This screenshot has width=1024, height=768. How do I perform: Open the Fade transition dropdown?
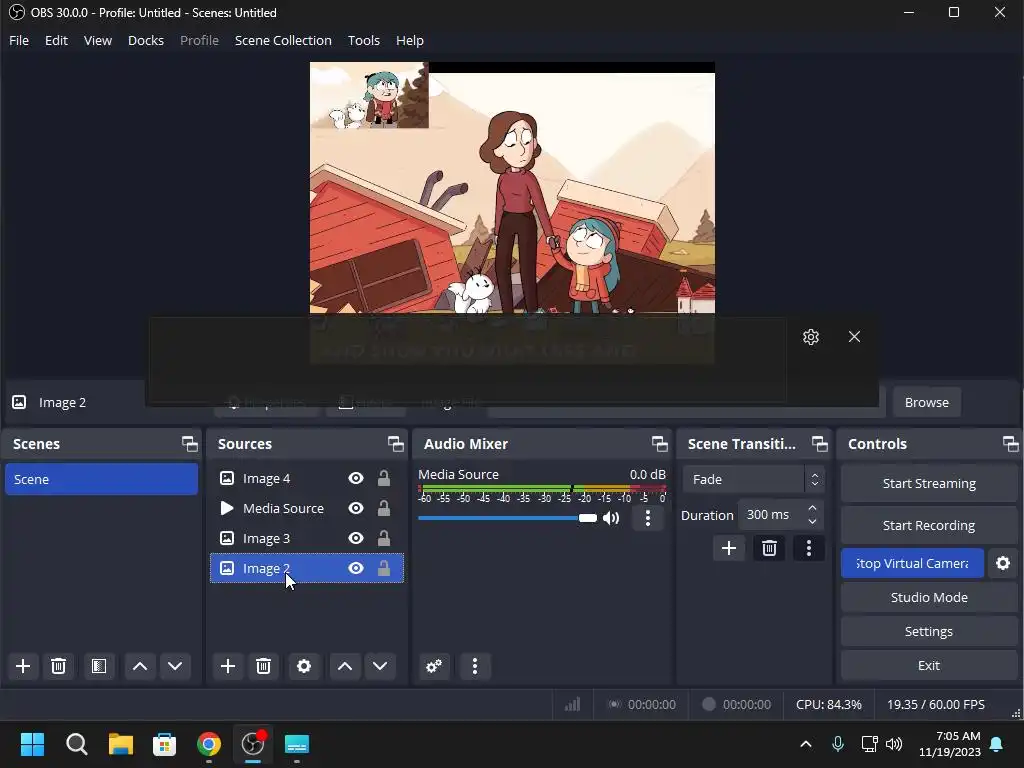click(753, 479)
